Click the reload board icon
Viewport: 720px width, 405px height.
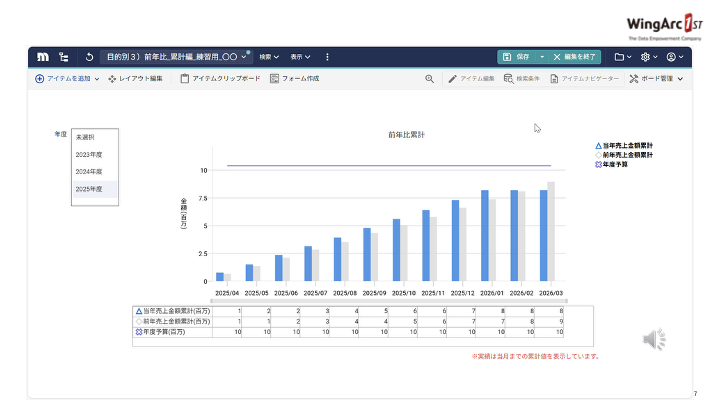coord(90,57)
